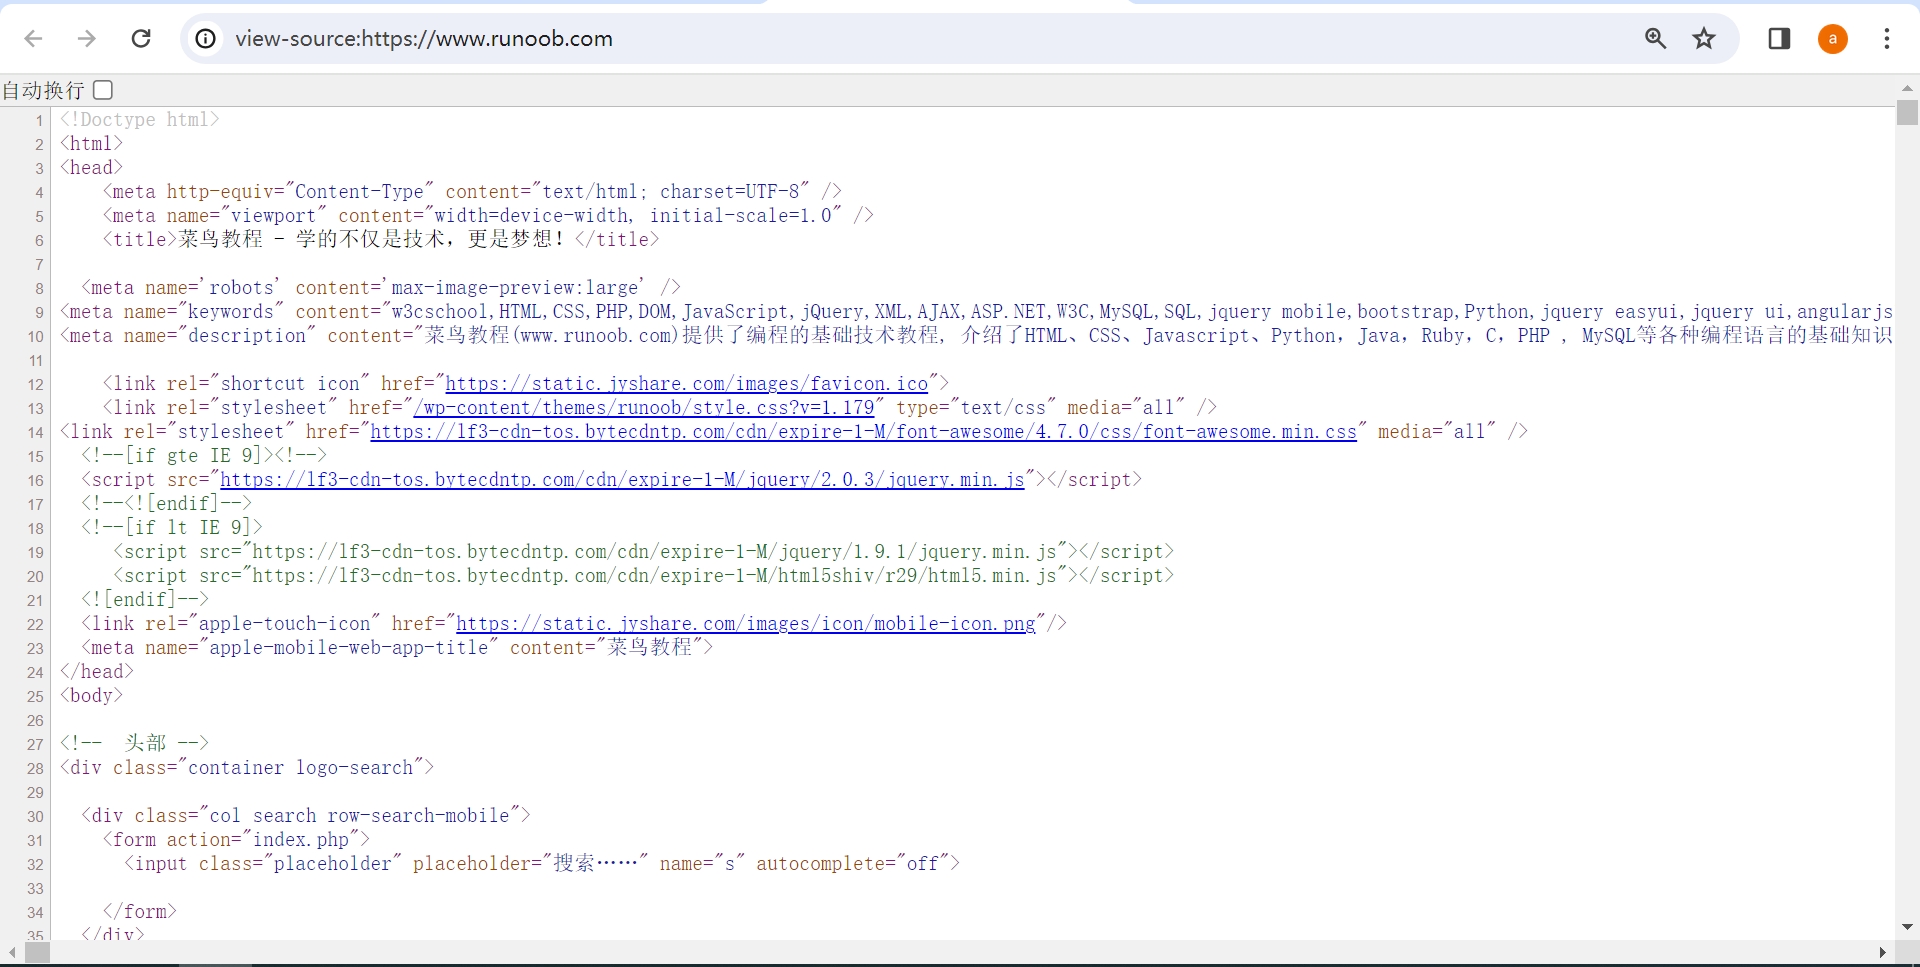Click the horizontal scrollbar left arrow

coord(12,953)
